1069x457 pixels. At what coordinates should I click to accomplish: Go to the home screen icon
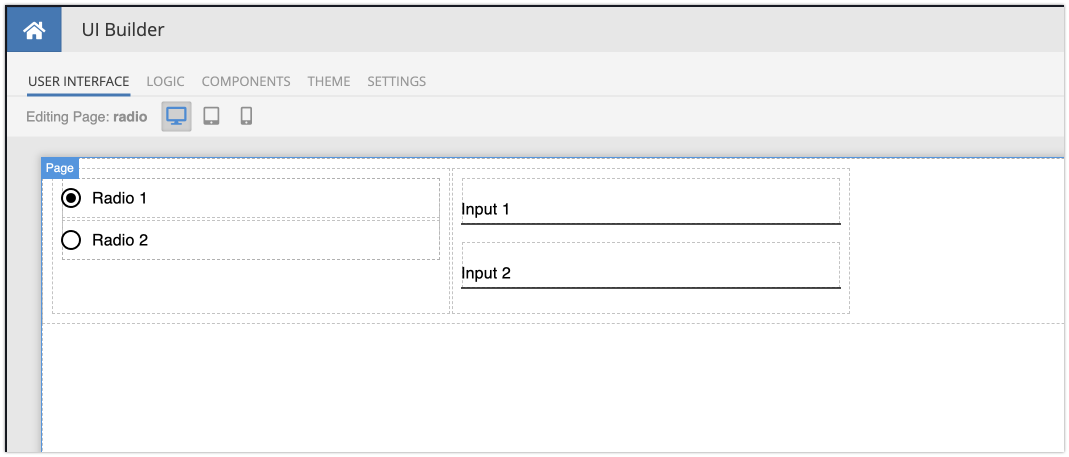coord(34,30)
